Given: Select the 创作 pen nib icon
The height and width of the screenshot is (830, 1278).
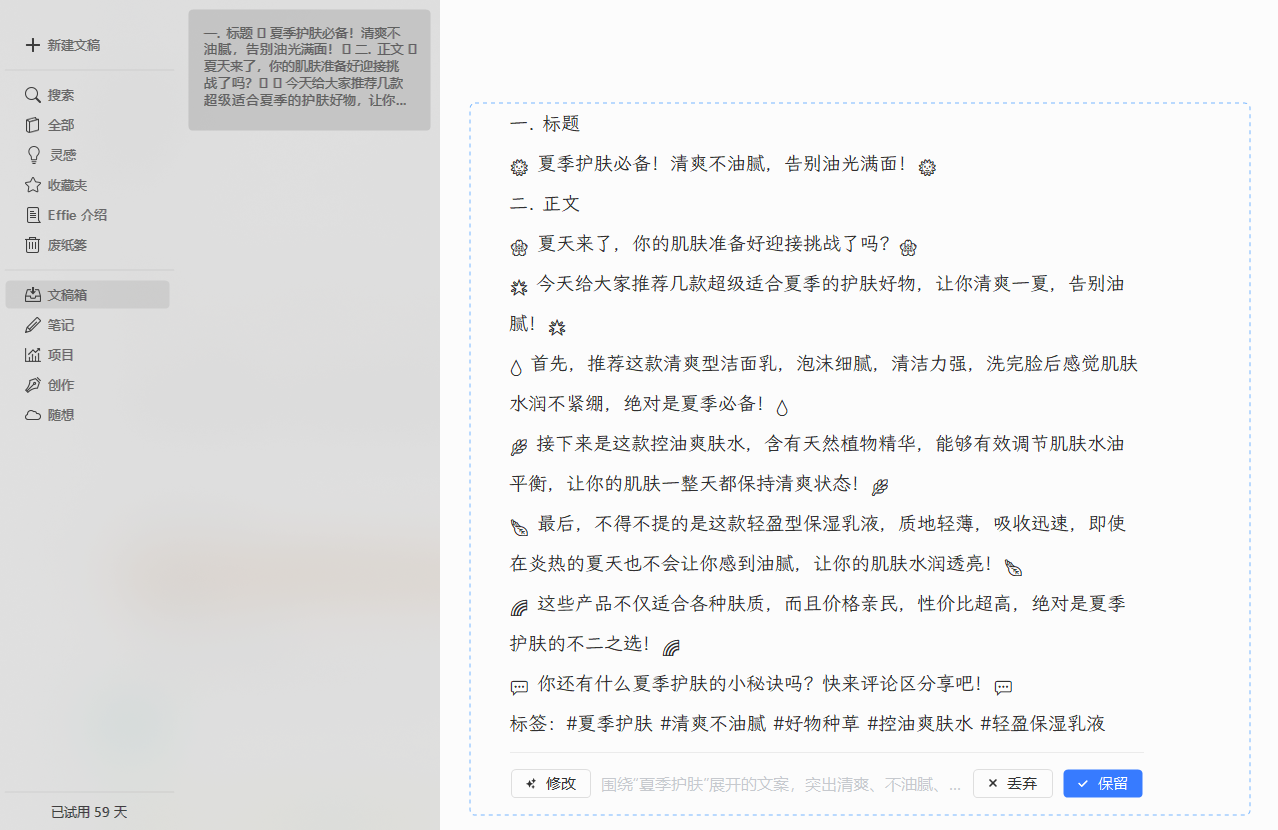Looking at the screenshot, I should coord(33,385).
